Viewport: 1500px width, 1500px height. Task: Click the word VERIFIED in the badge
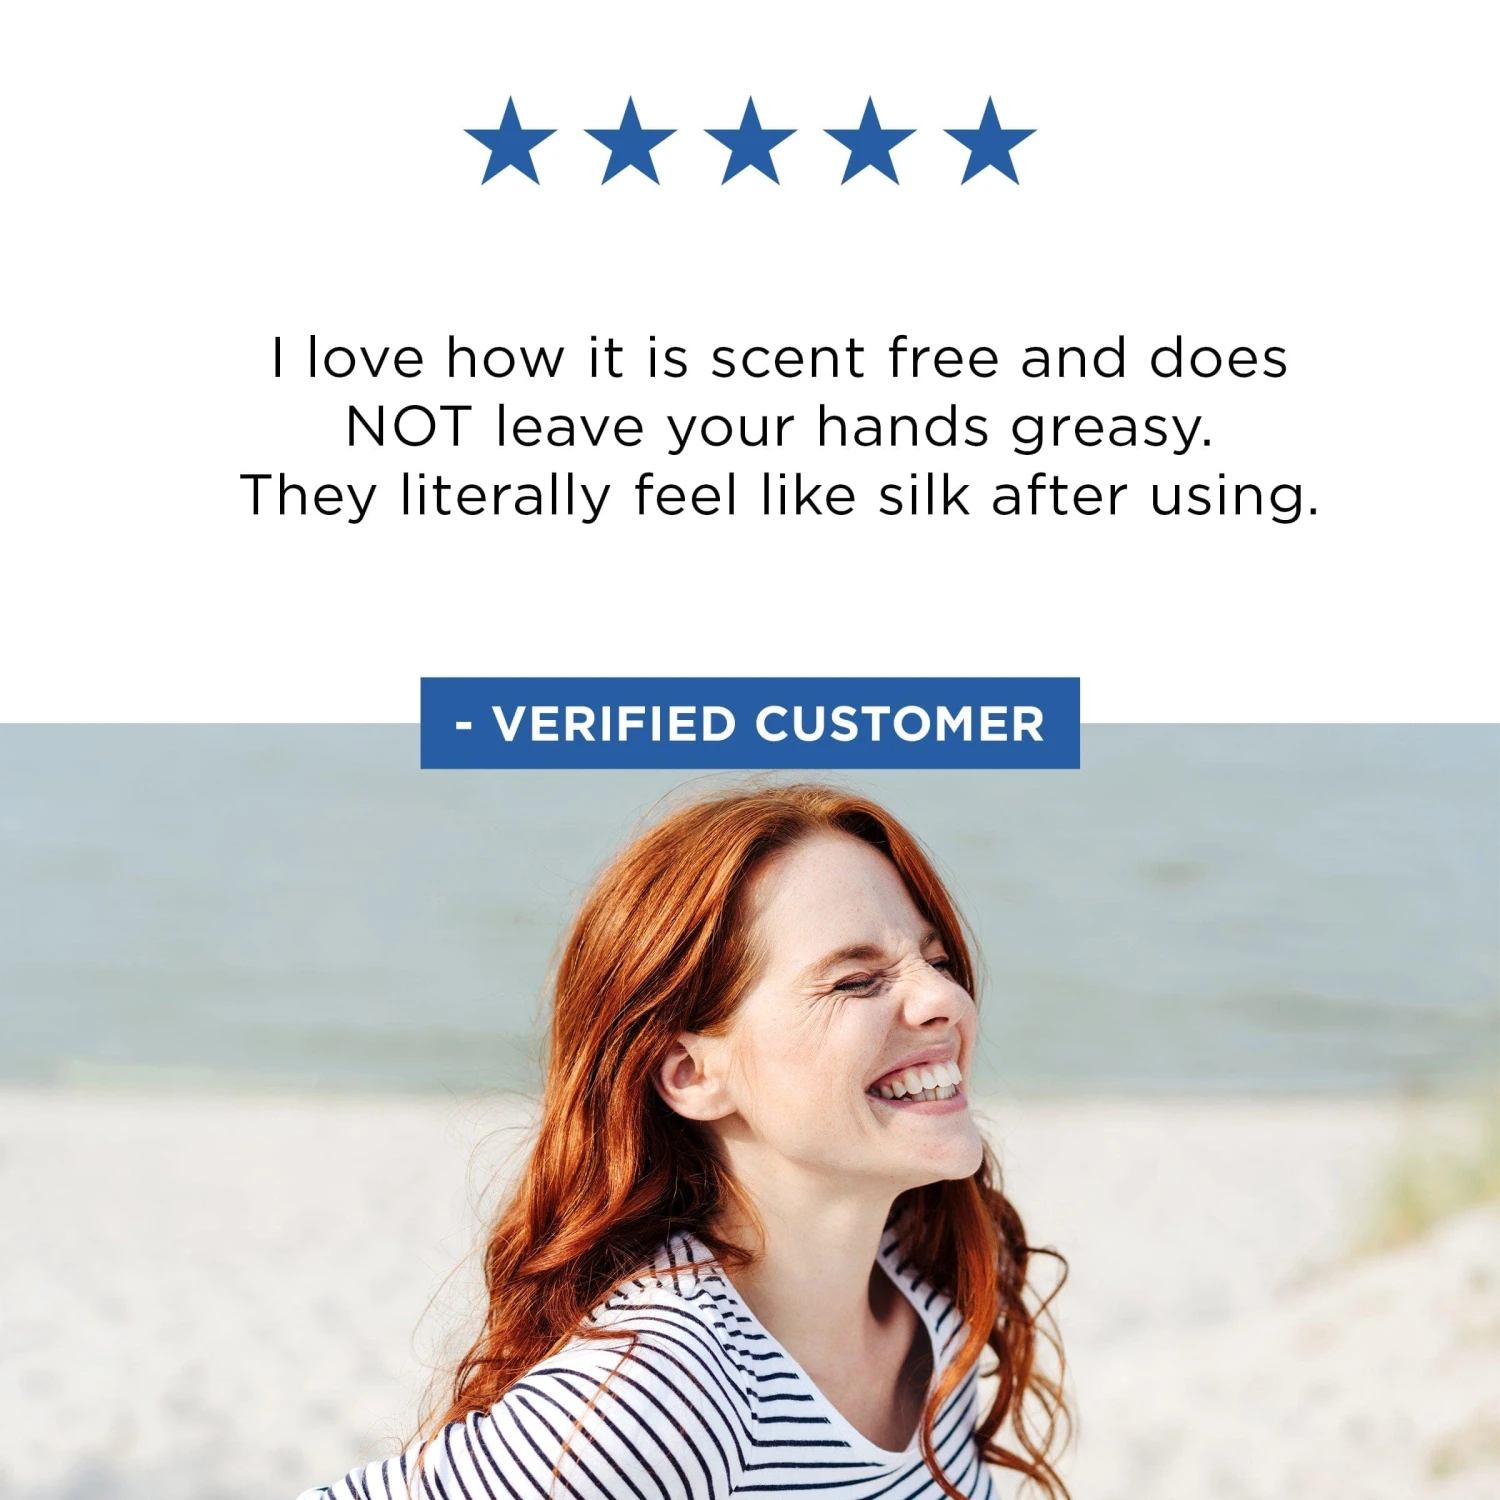point(614,724)
